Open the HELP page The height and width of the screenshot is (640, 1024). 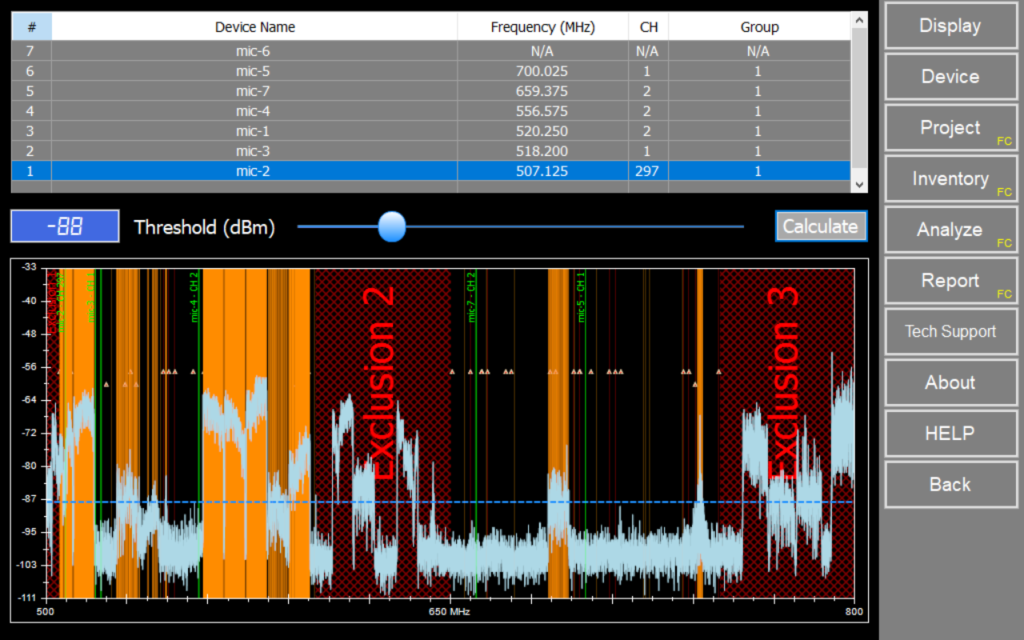949,433
